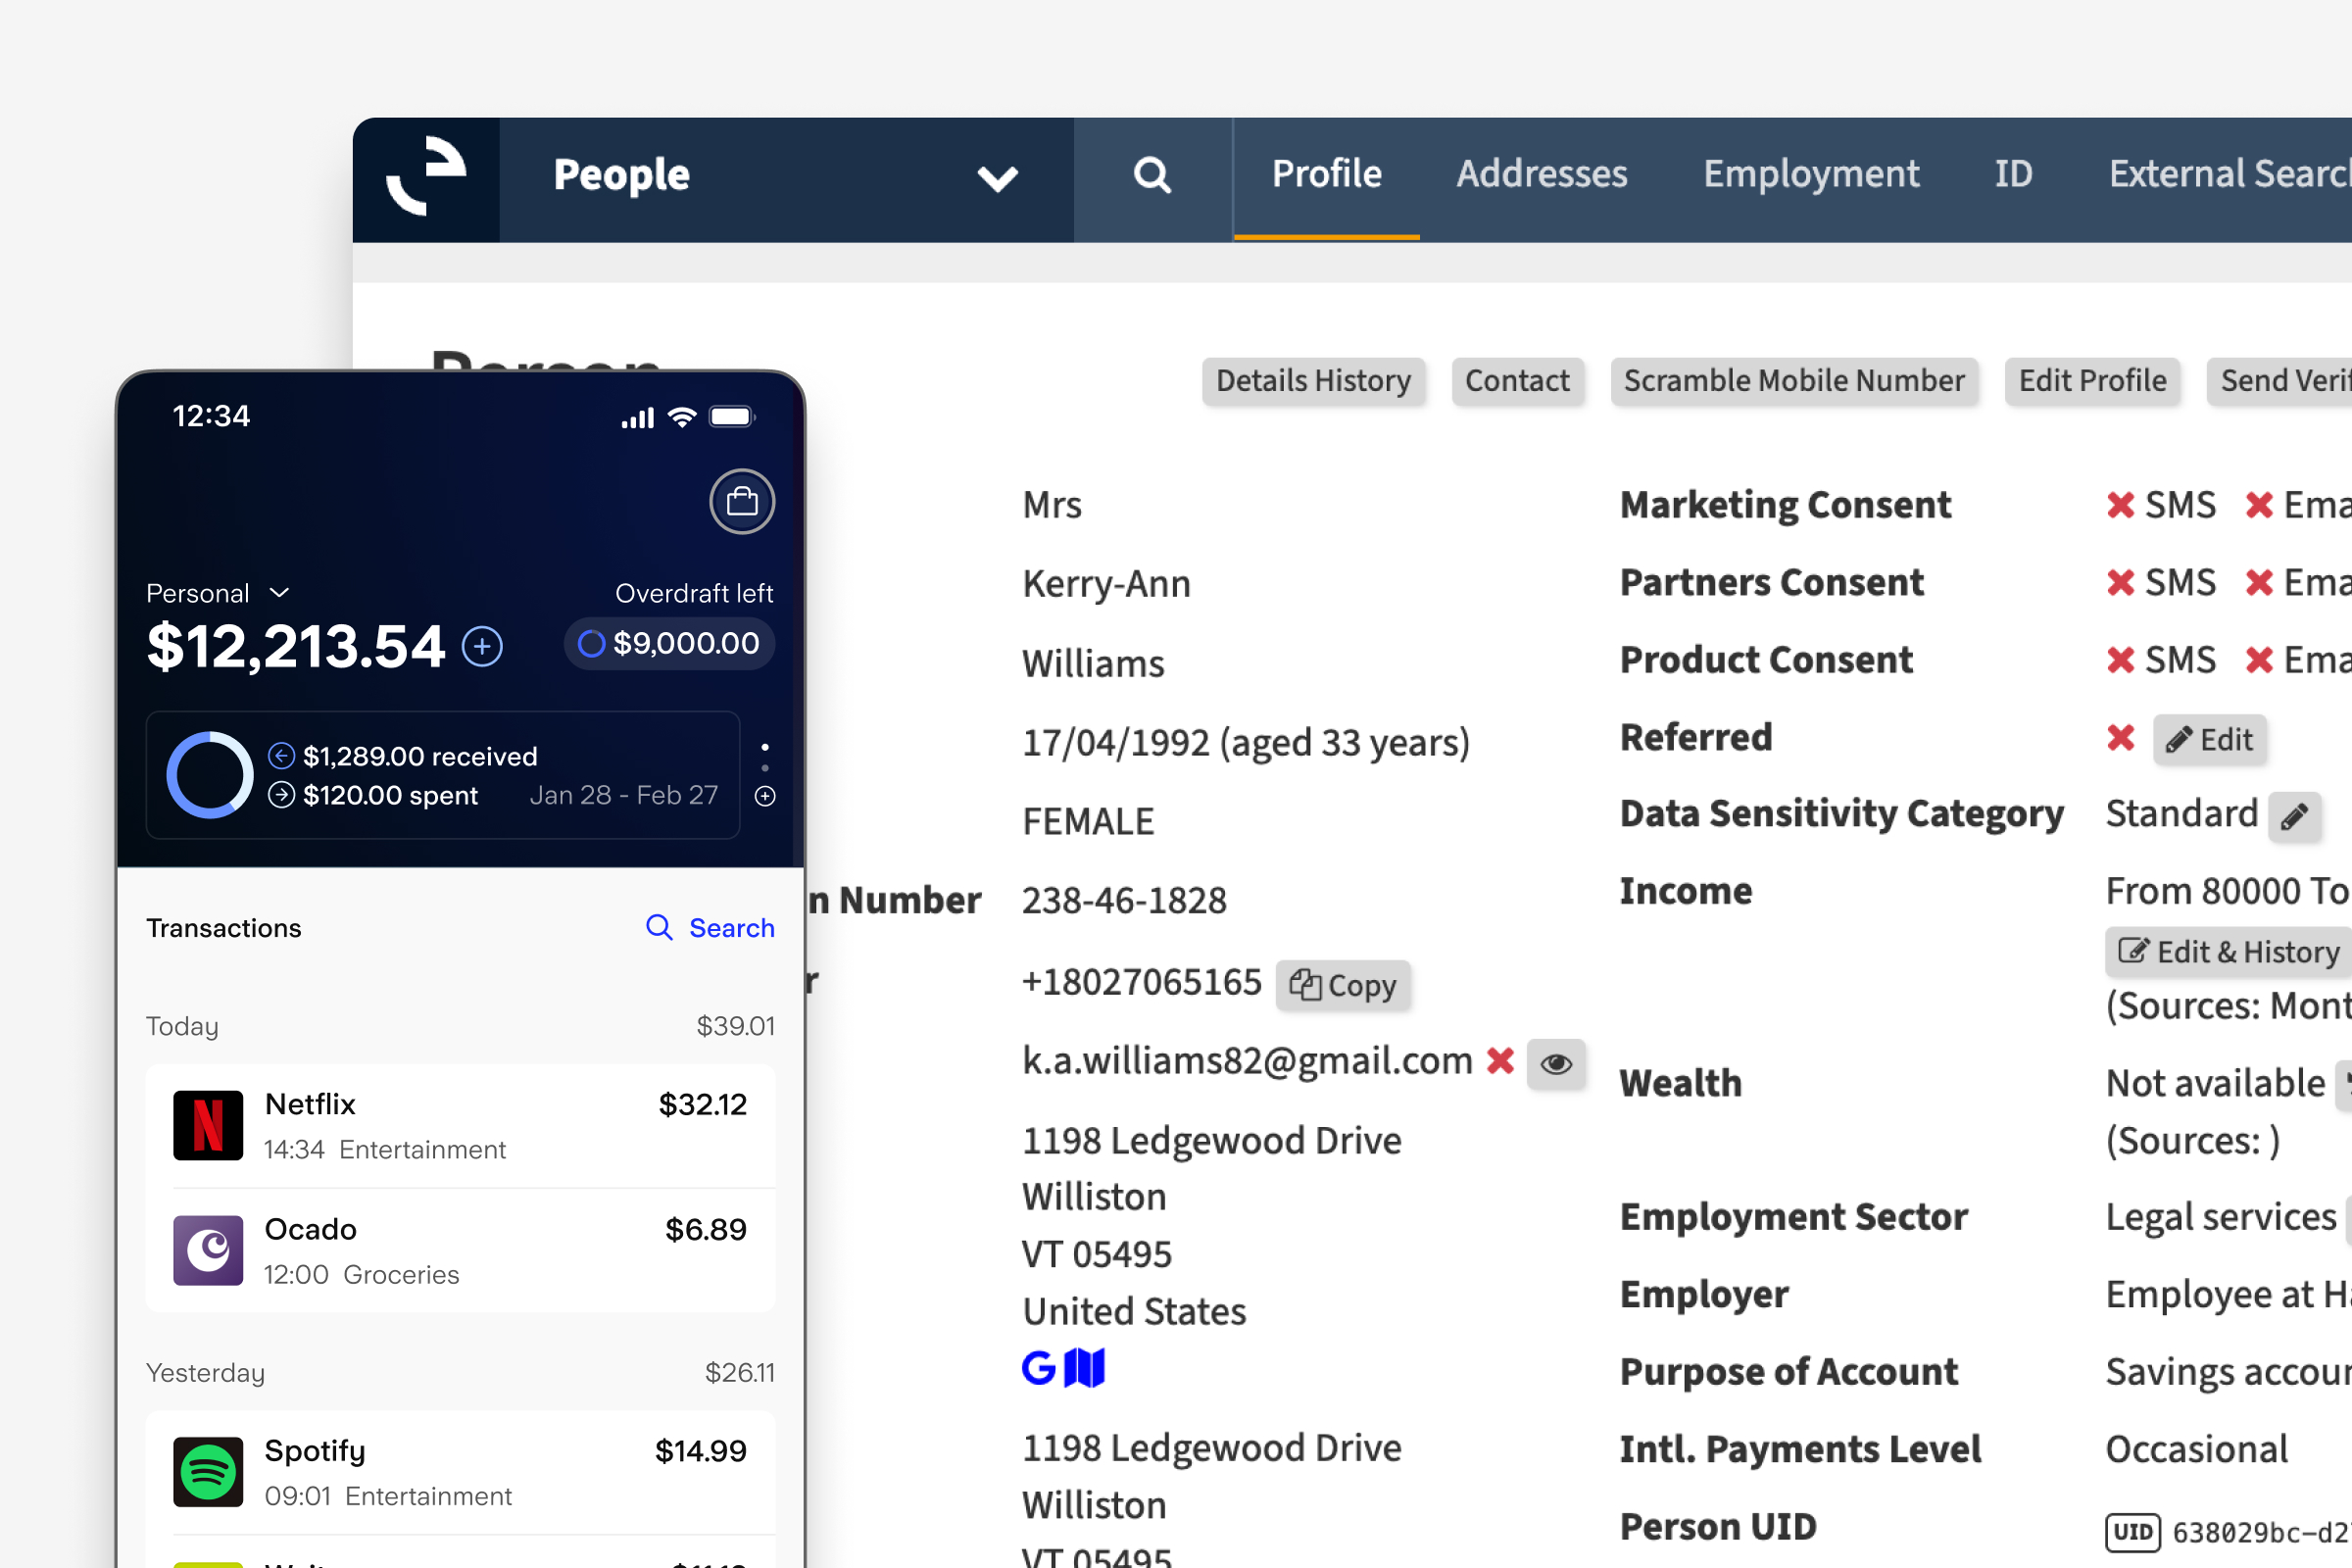
Task: Toggle email visibility eye icon
Action: click(x=1555, y=1063)
